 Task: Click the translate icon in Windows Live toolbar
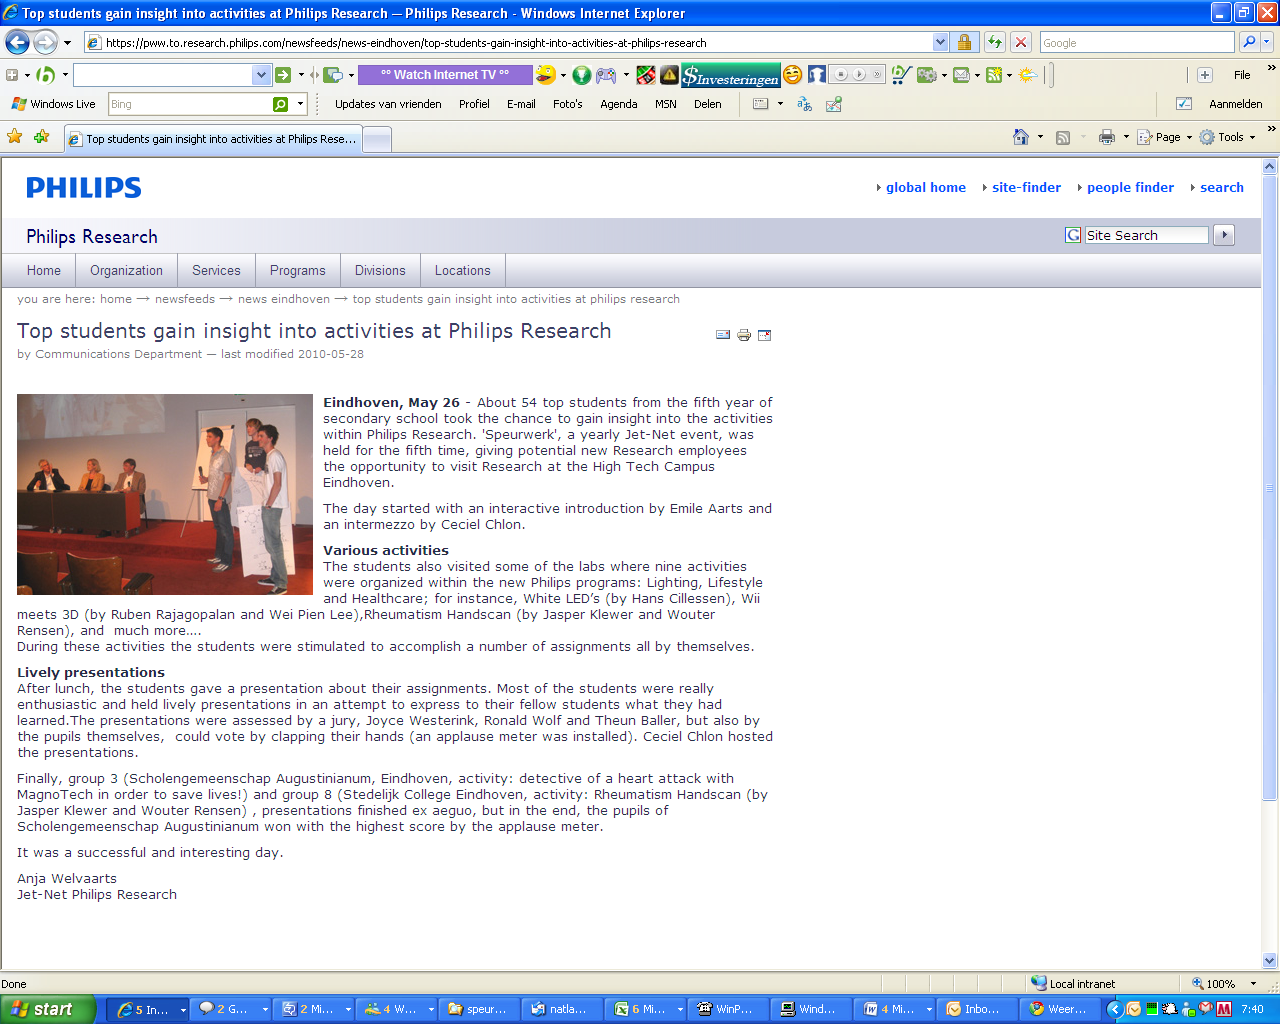[x=804, y=104]
